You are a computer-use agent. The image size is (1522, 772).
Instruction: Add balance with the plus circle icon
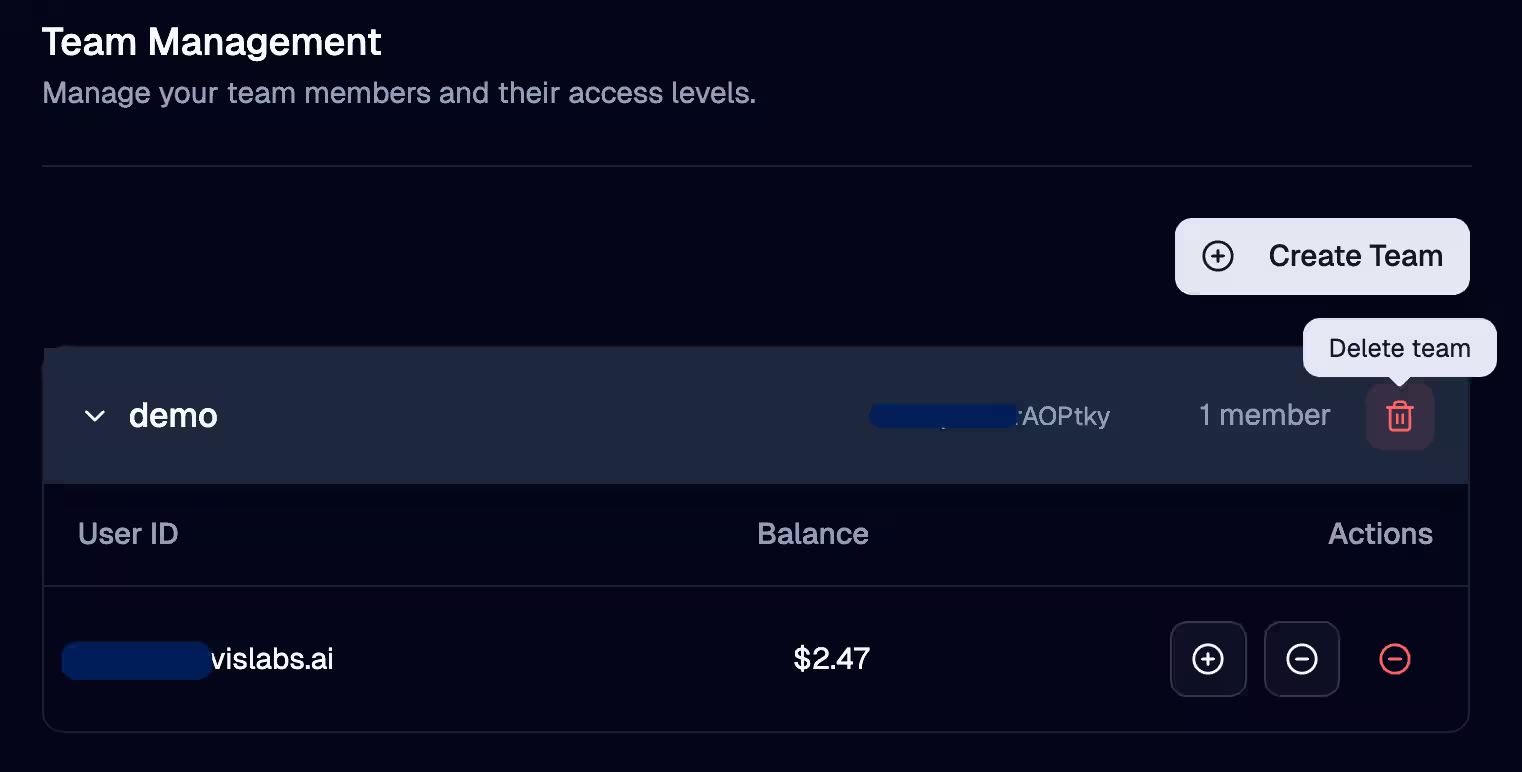1208,659
